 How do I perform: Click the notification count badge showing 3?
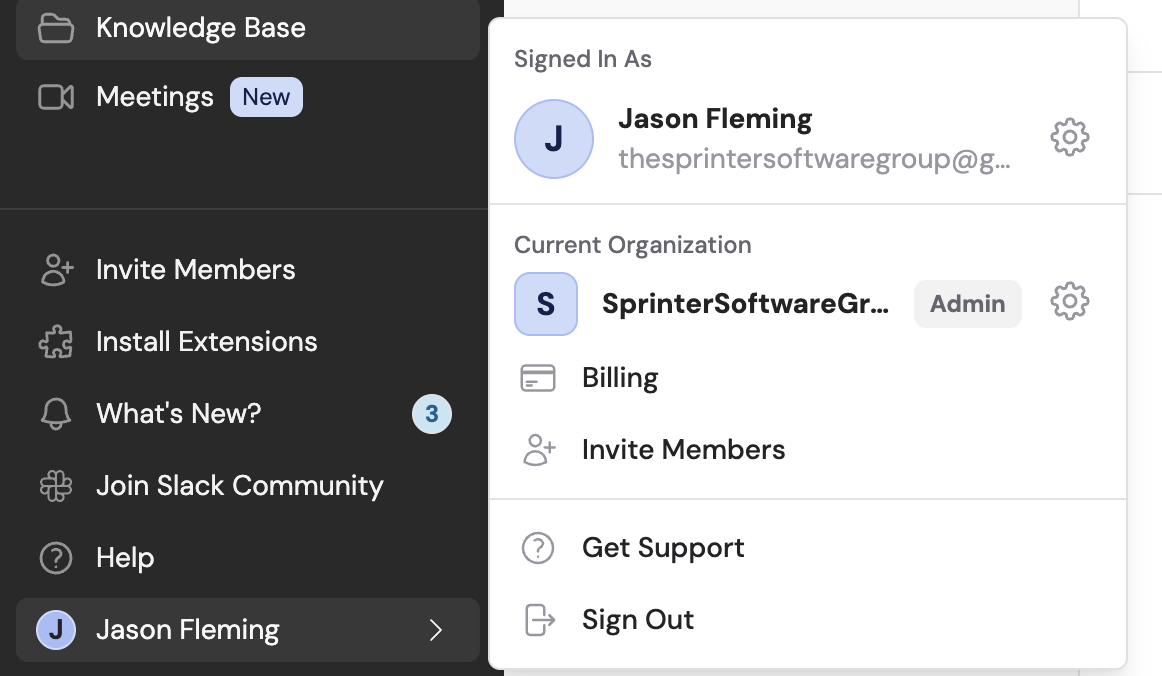point(432,413)
